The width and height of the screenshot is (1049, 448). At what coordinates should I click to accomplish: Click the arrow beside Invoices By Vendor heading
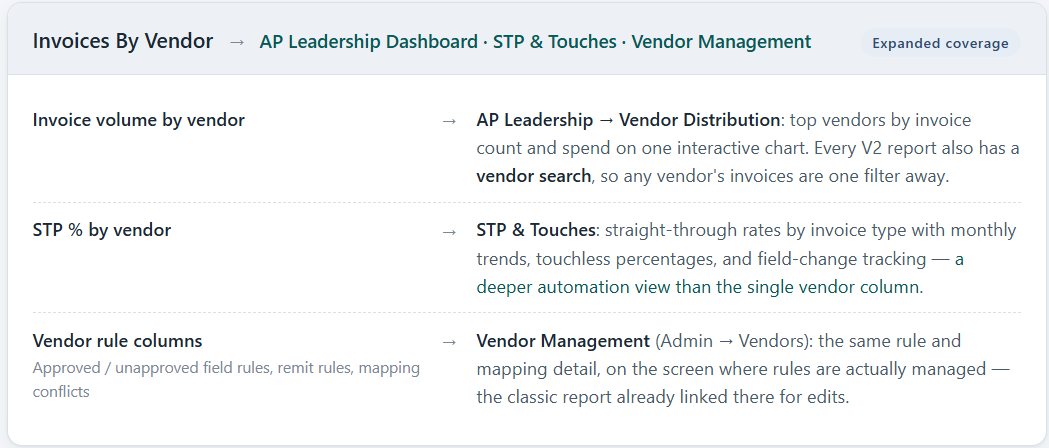236,42
